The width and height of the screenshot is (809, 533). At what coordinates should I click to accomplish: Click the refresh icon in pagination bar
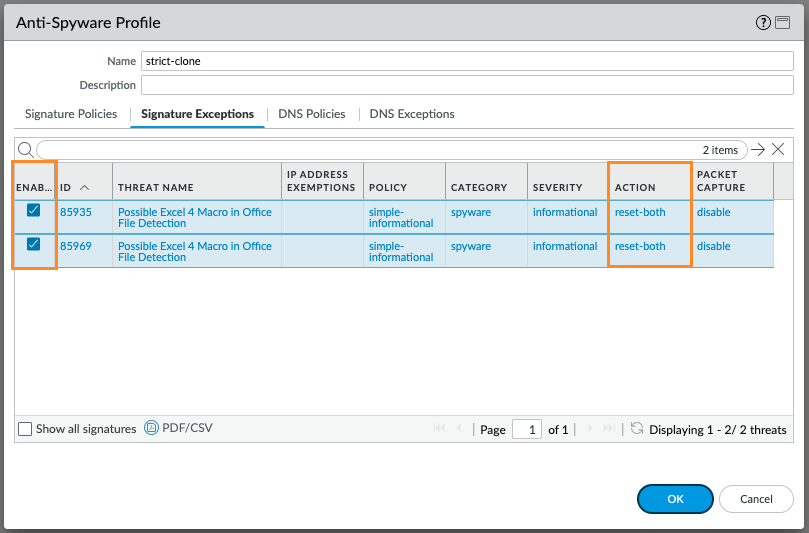[x=636, y=429]
